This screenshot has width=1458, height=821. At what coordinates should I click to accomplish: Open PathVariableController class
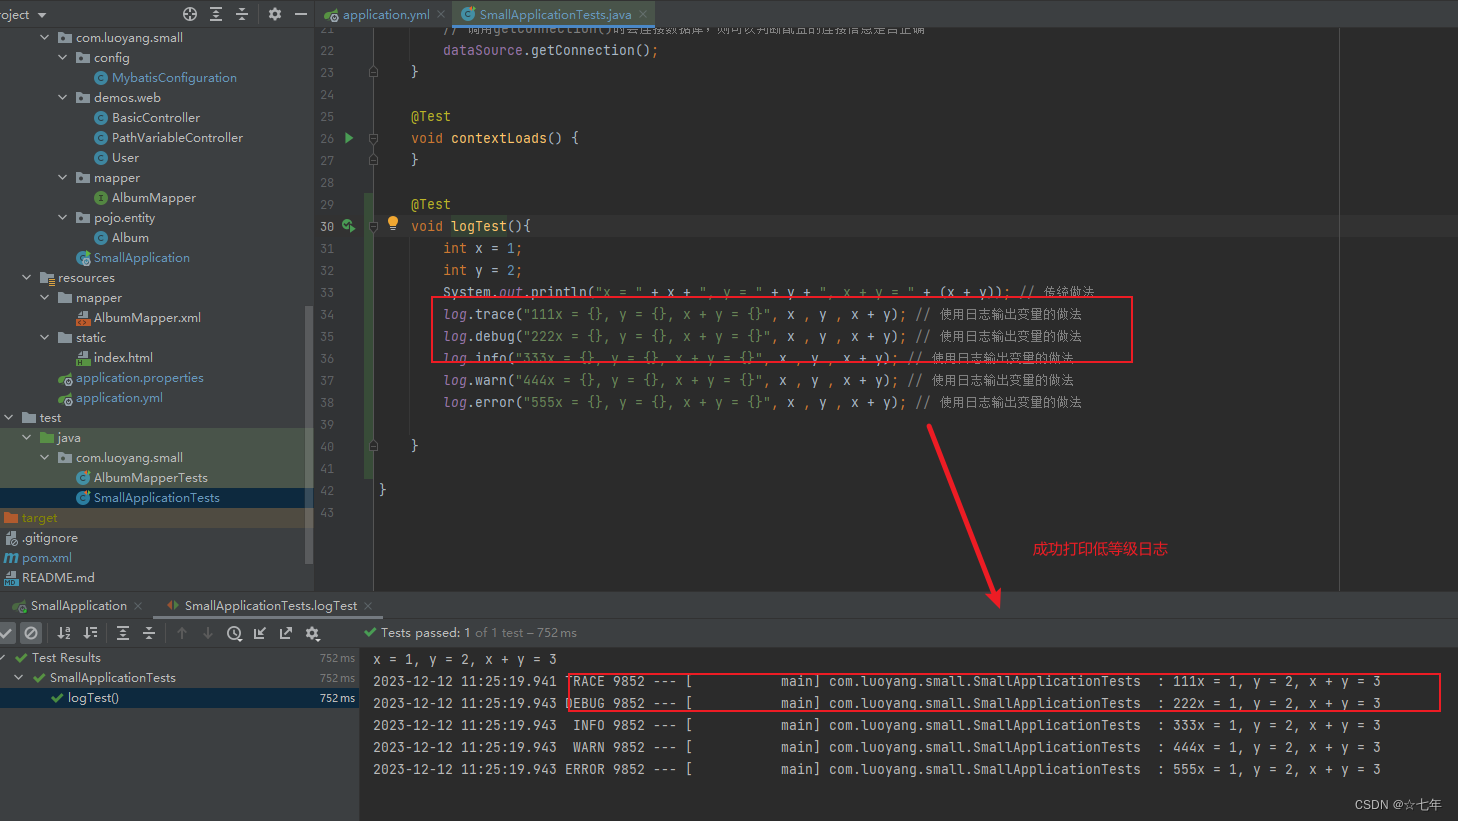[x=177, y=138]
